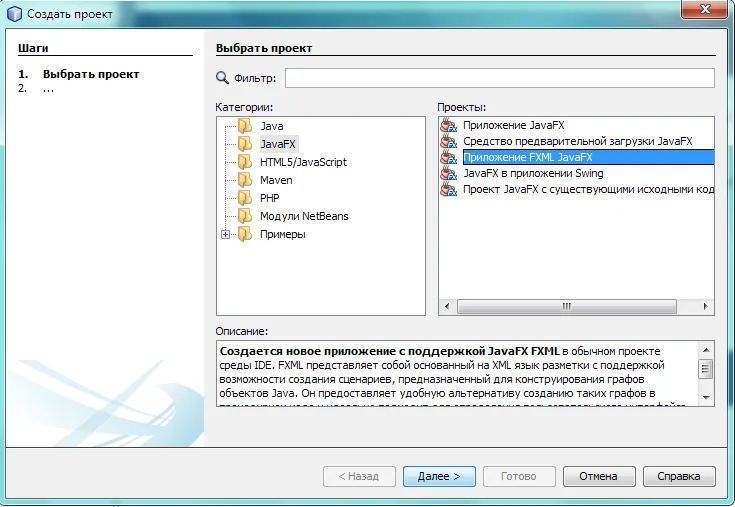The image size is (735, 507).
Task: Click the Готово button
Action: tap(519, 477)
